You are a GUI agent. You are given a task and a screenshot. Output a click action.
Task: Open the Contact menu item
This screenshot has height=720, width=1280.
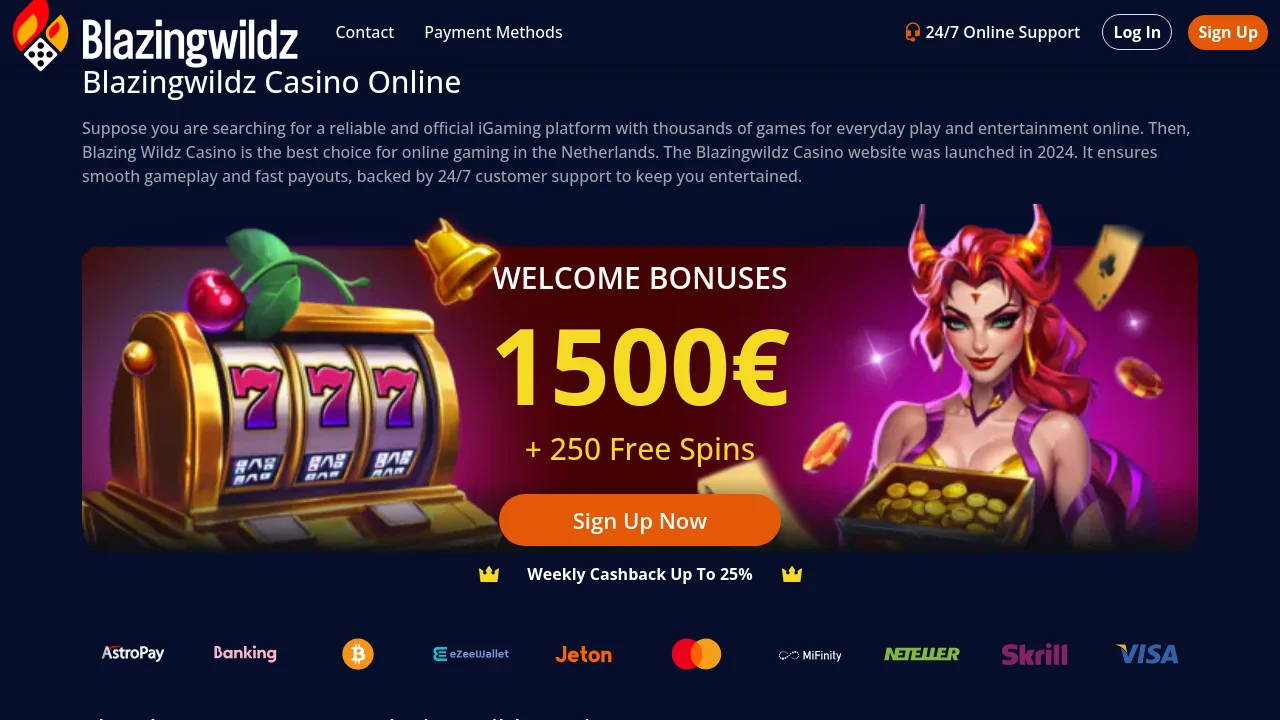(x=365, y=32)
